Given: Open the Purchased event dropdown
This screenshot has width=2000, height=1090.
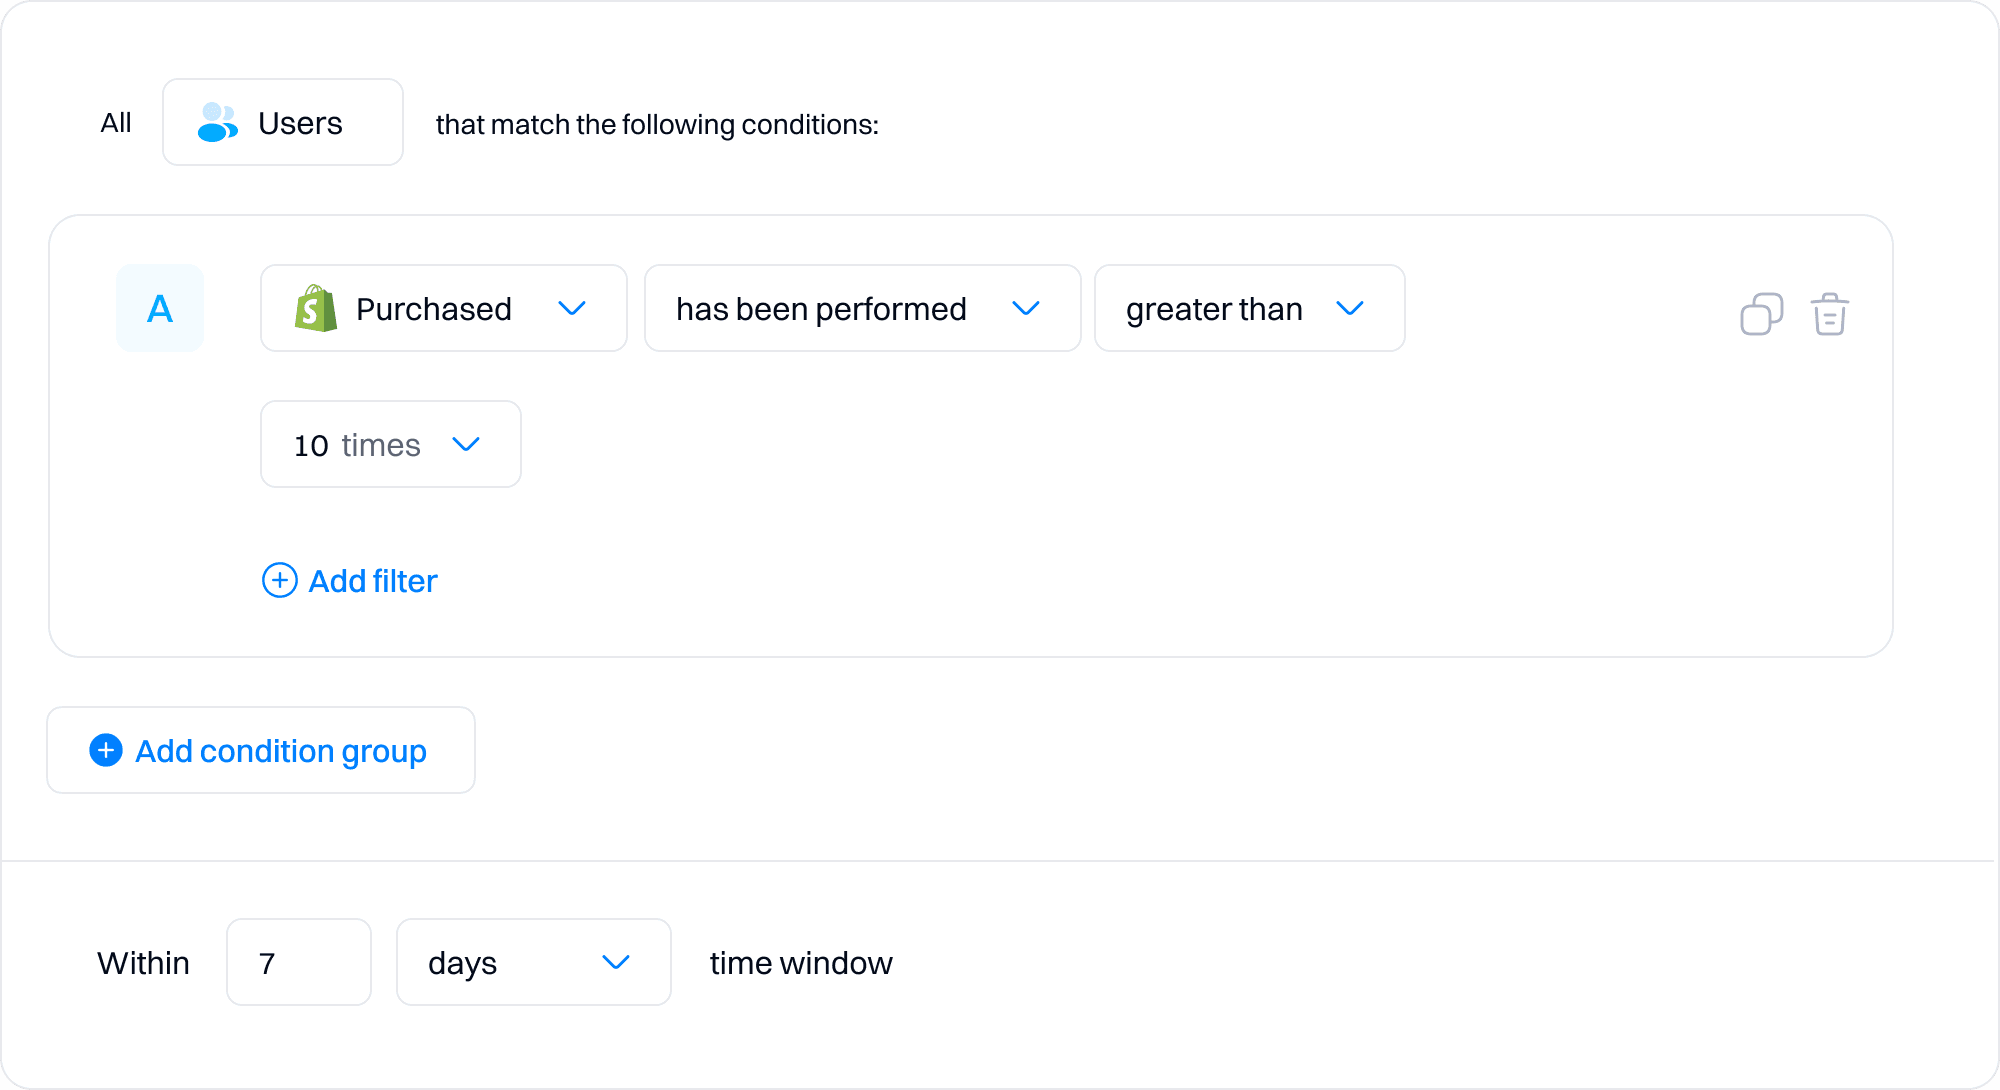Looking at the screenshot, I should pyautogui.click(x=443, y=308).
